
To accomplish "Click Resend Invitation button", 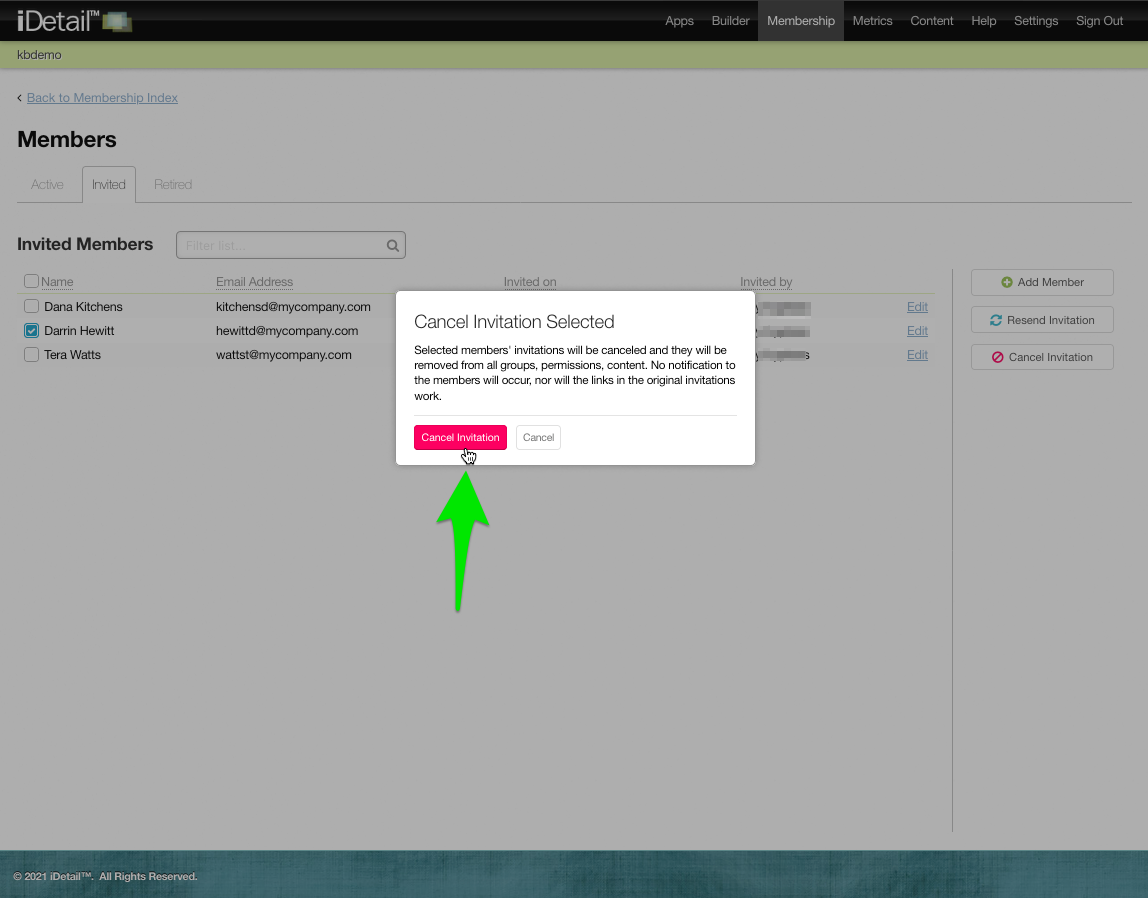I will [x=1042, y=320].
